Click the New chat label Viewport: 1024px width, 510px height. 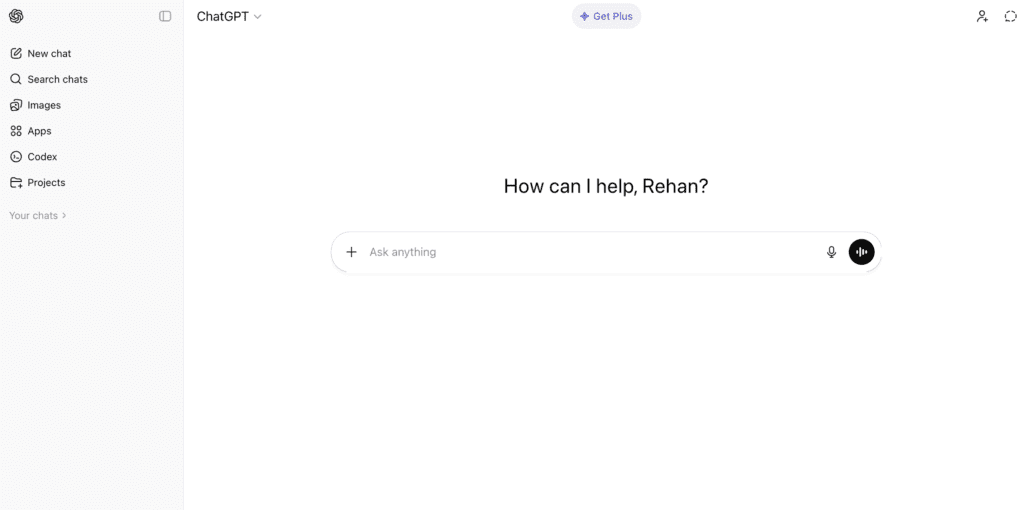[x=49, y=53]
